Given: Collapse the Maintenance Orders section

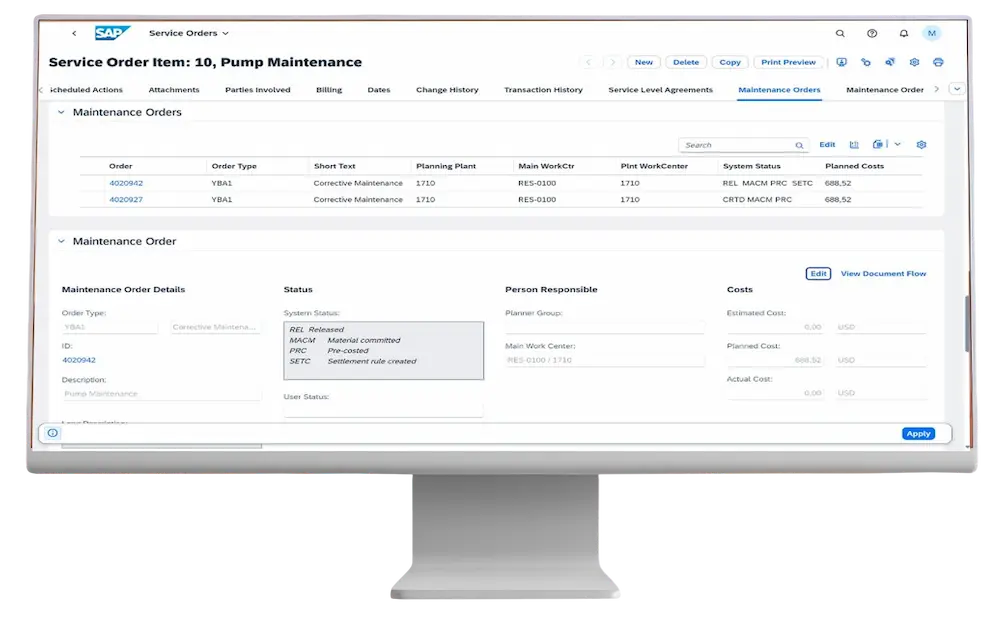Looking at the screenshot, I should 61,112.
